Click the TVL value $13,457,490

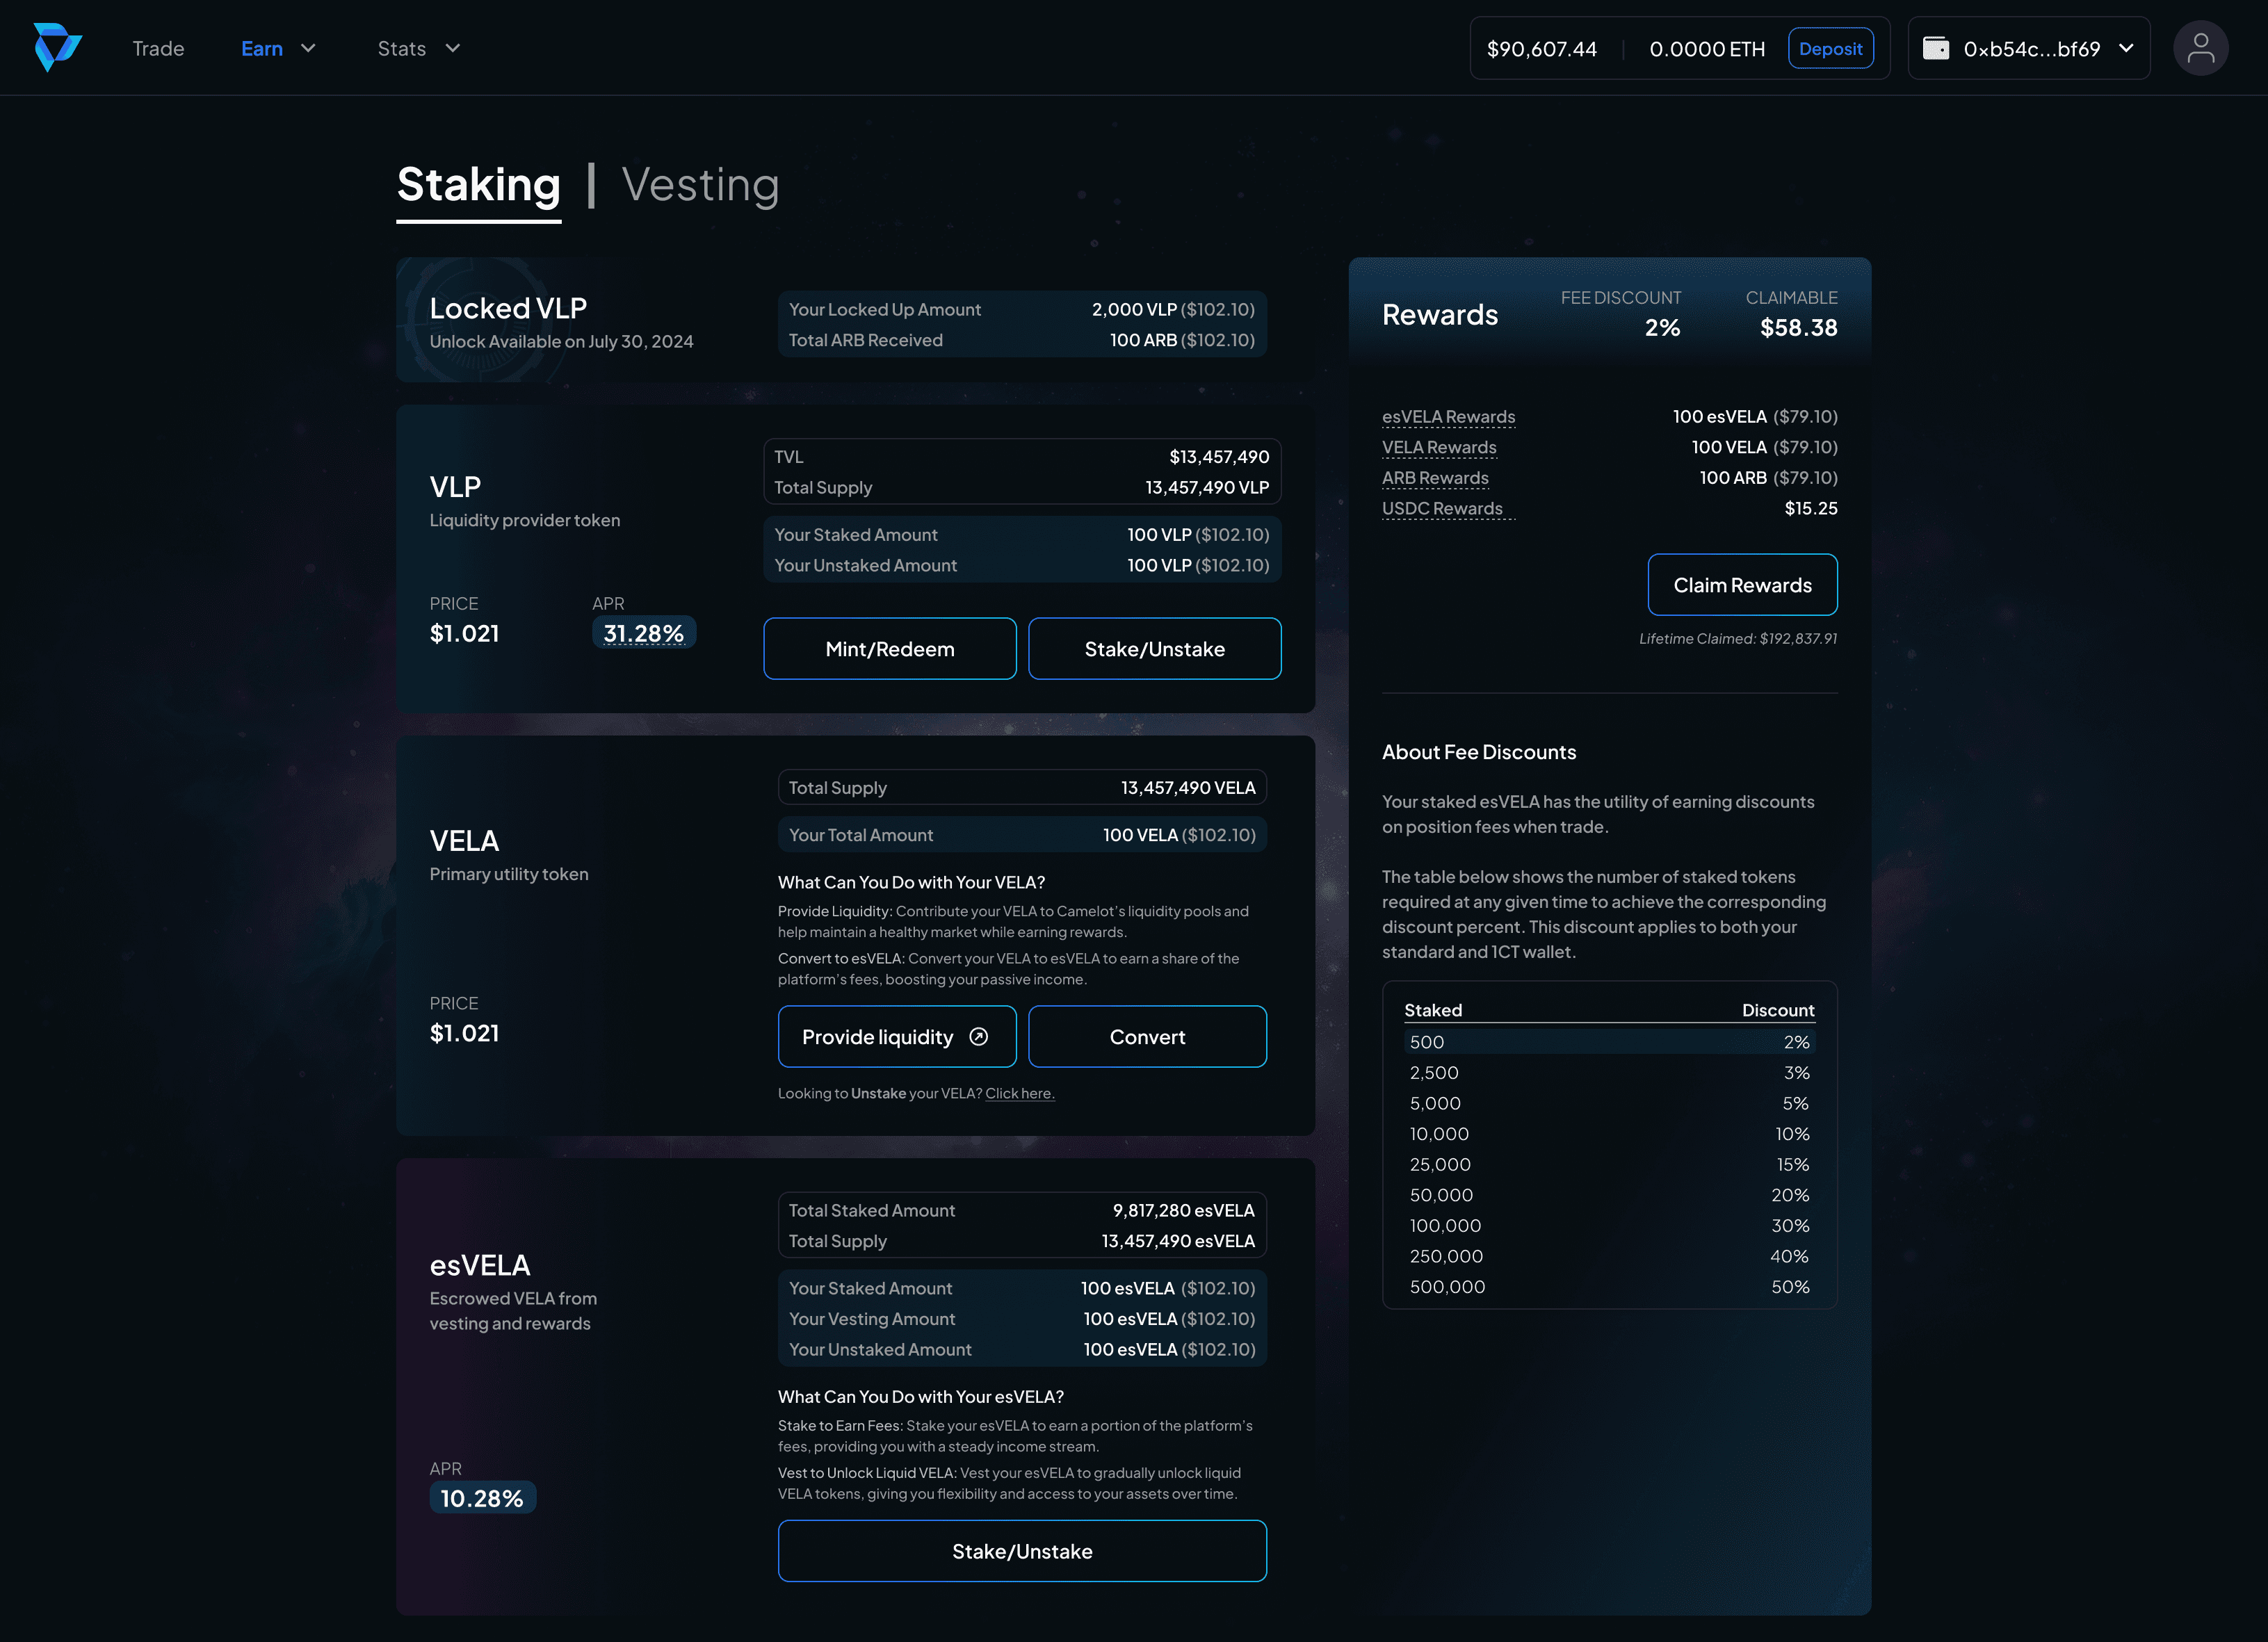pos(1219,457)
